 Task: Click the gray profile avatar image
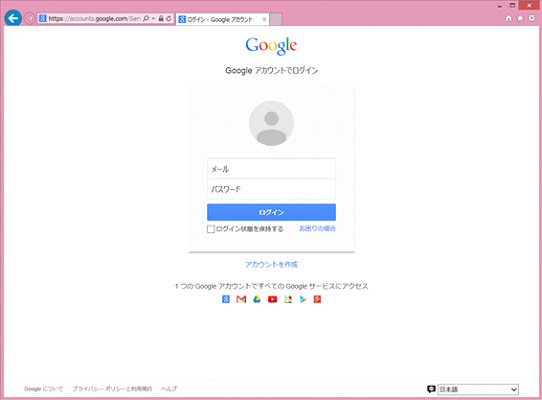point(271,123)
